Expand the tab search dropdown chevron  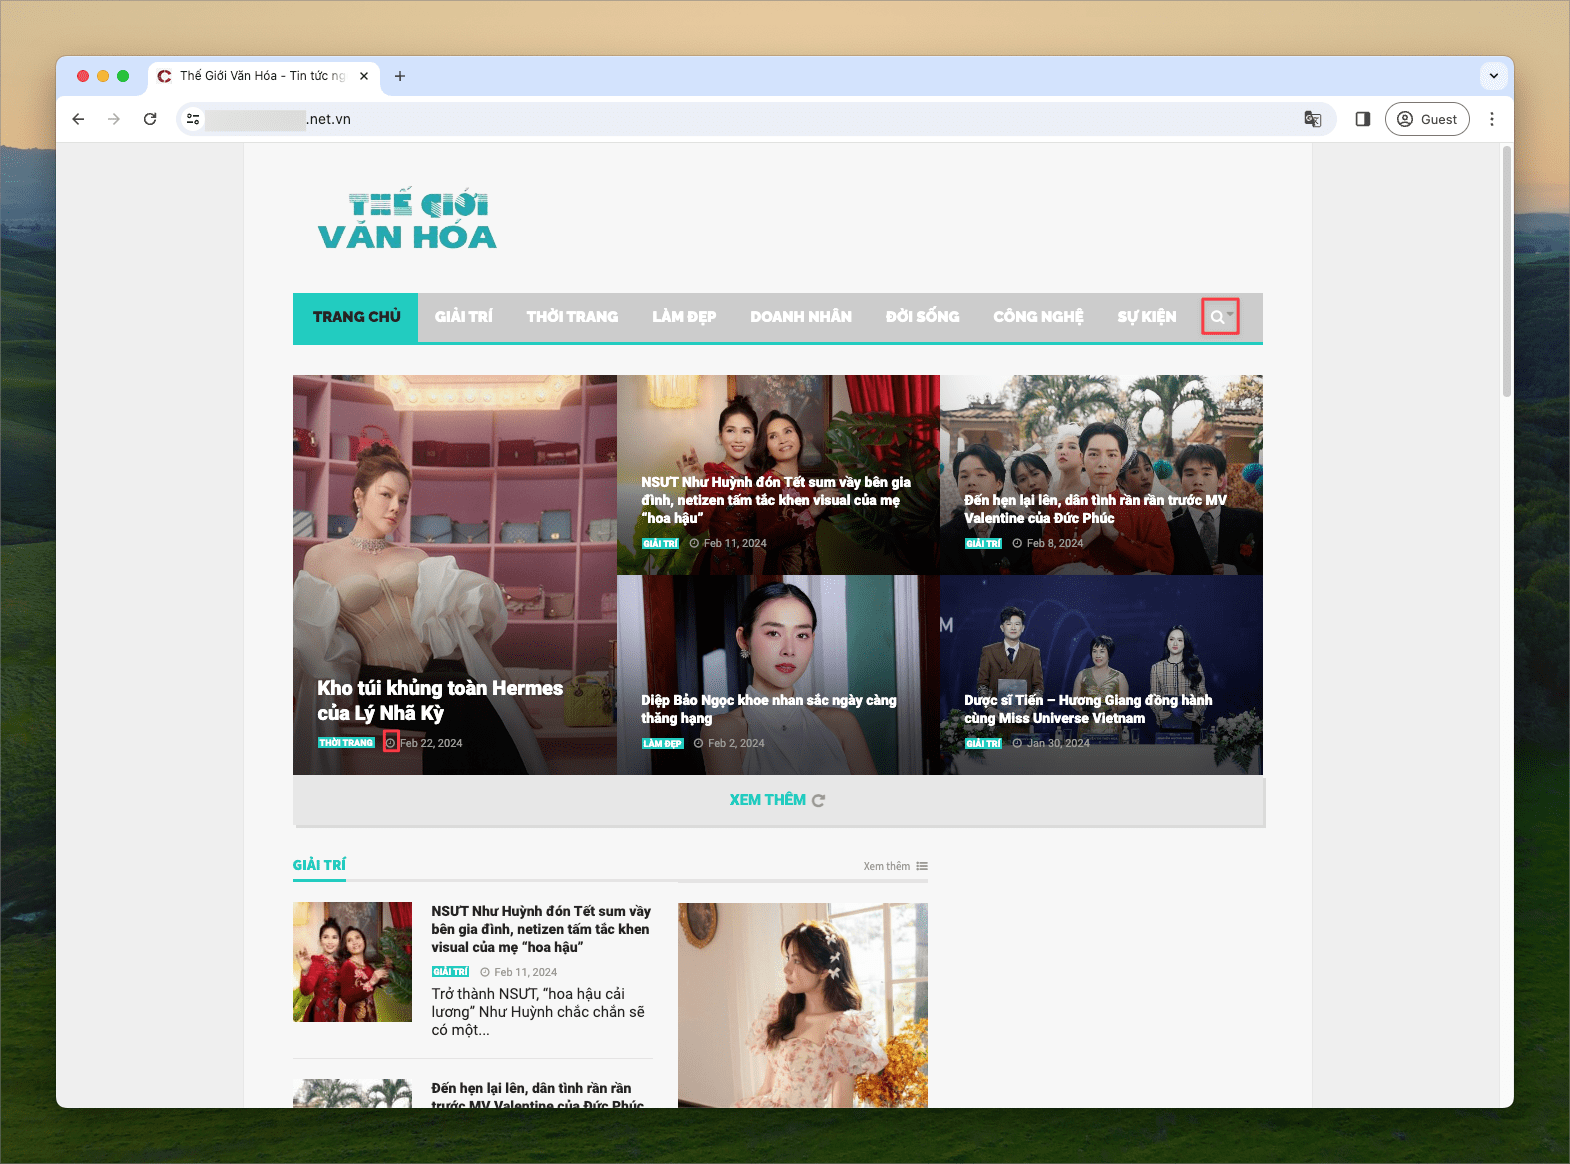point(1493,76)
